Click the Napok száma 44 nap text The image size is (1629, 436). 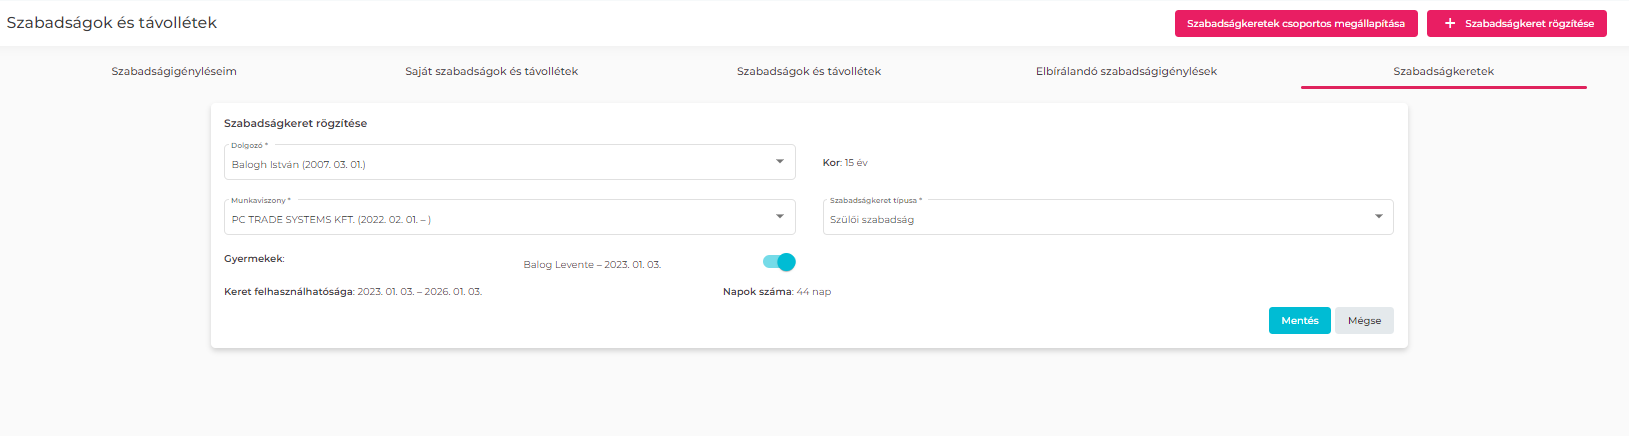pos(777,292)
